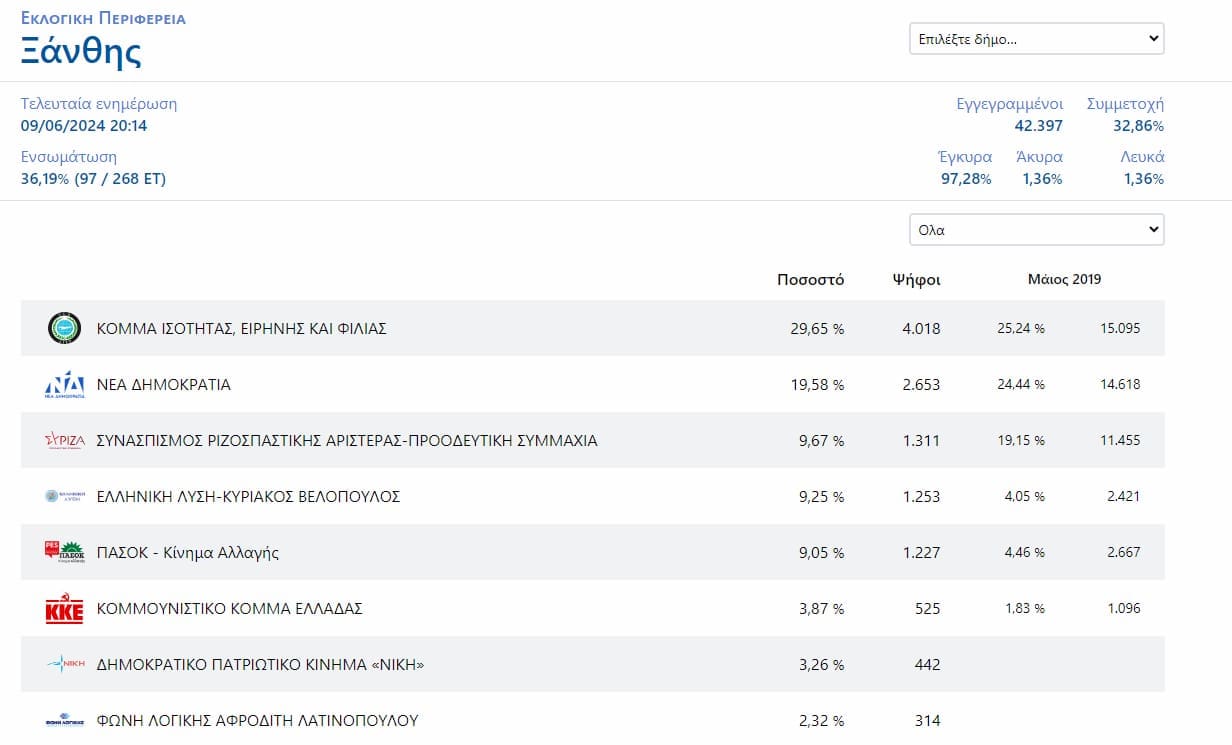Click the integration value 36,19% (97 / 268 ET)

pyautogui.click(x=93, y=179)
